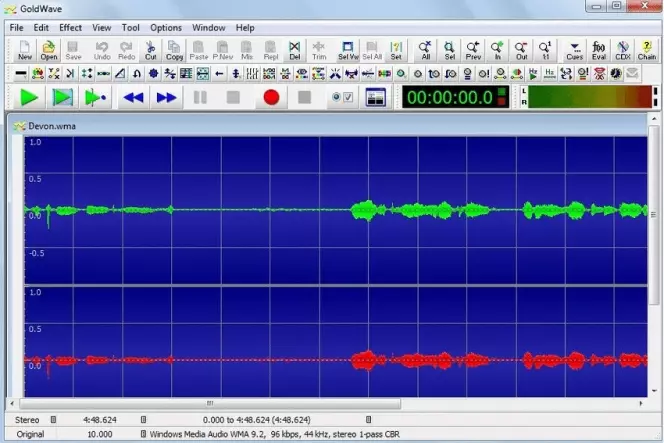
Task: Click the blue fast forward button
Action: (166, 97)
